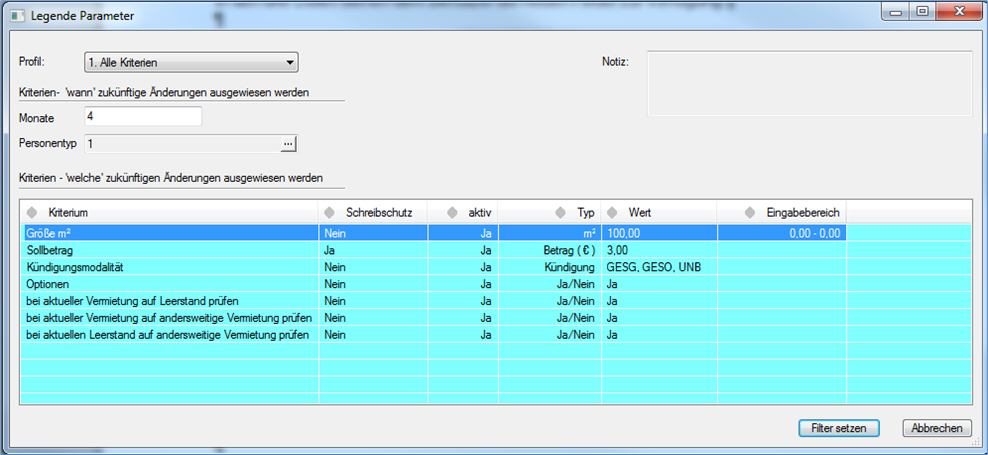
Task: Click the diamond icon beside Eingabebereich header
Action: pyautogui.click(x=750, y=213)
